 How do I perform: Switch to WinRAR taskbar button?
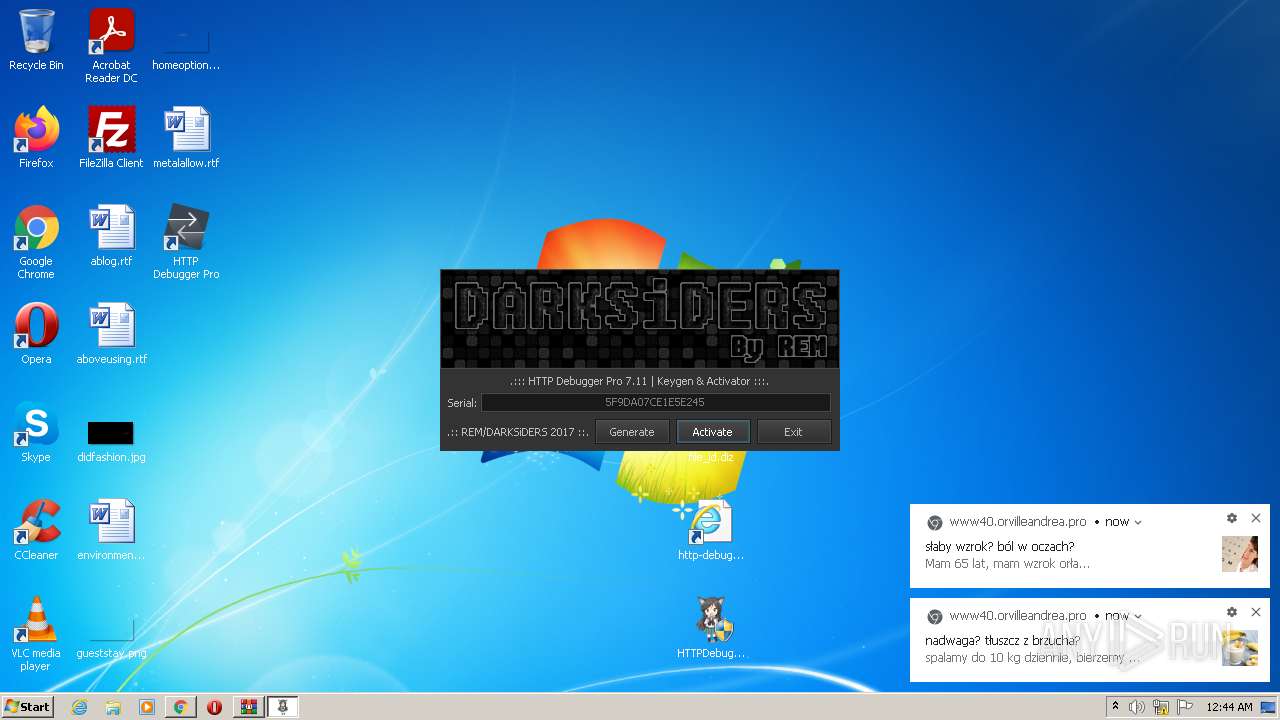[x=248, y=707]
